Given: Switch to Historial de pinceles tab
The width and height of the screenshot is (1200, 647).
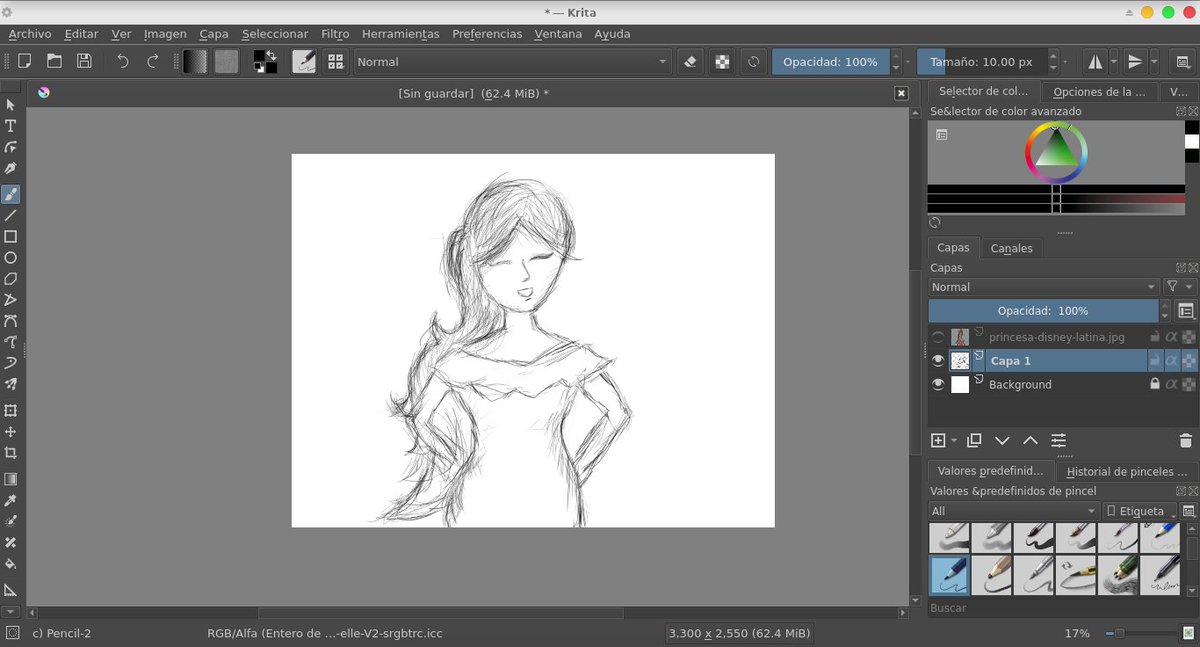Looking at the screenshot, I should (1126, 471).
